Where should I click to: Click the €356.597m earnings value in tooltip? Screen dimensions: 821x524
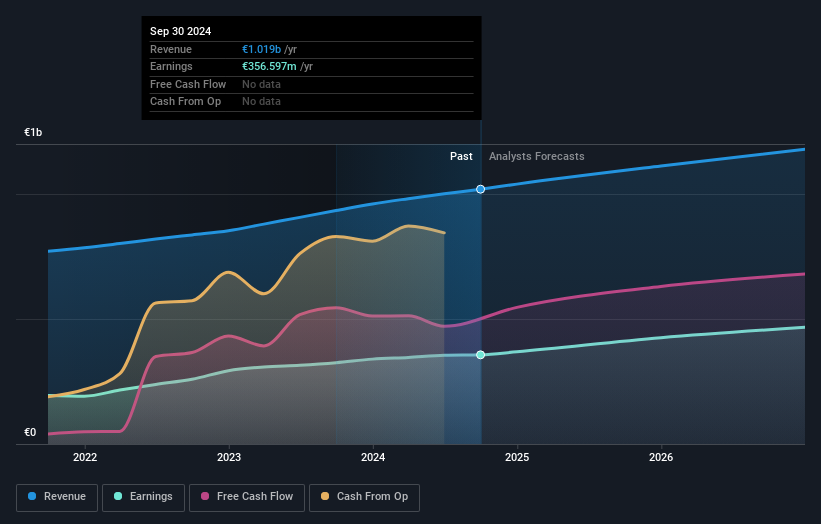[x=269, y=66]
